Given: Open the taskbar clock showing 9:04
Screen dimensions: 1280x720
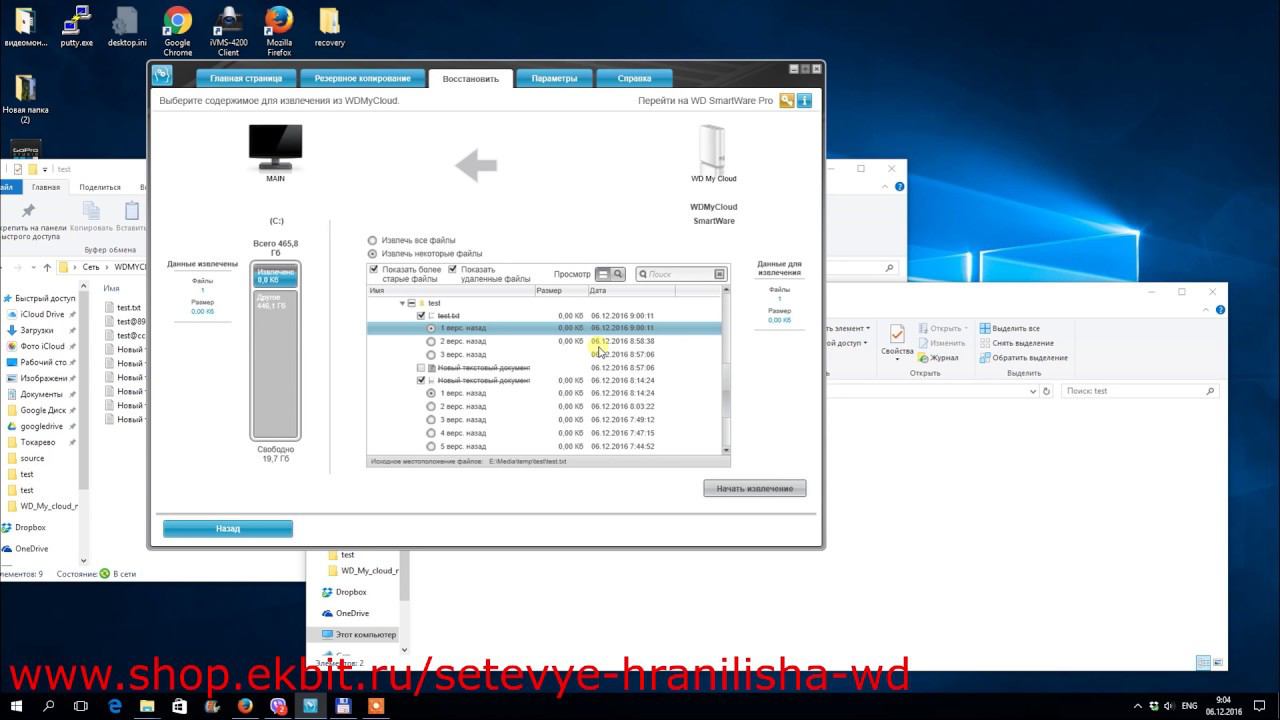Looking at the screenshot, I should [1224, 706].
